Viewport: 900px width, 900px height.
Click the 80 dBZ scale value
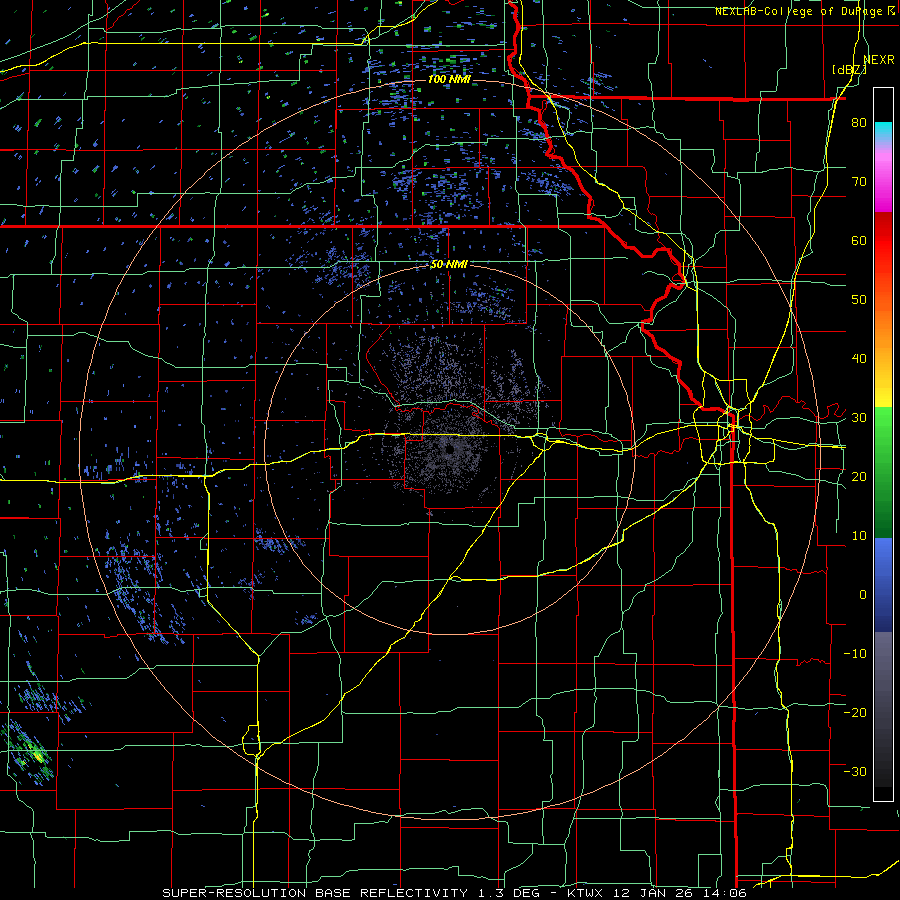[x=859, y=123]
